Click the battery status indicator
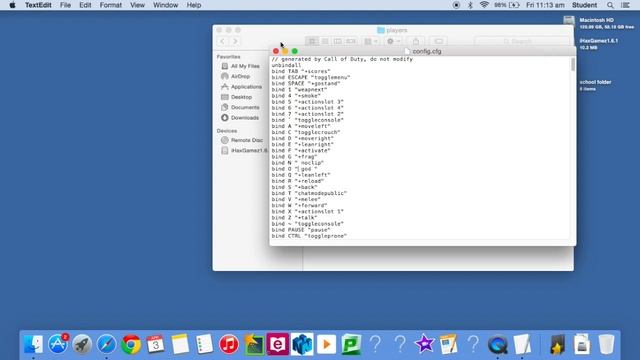640x360 pixels. click(x=507, y=5)
